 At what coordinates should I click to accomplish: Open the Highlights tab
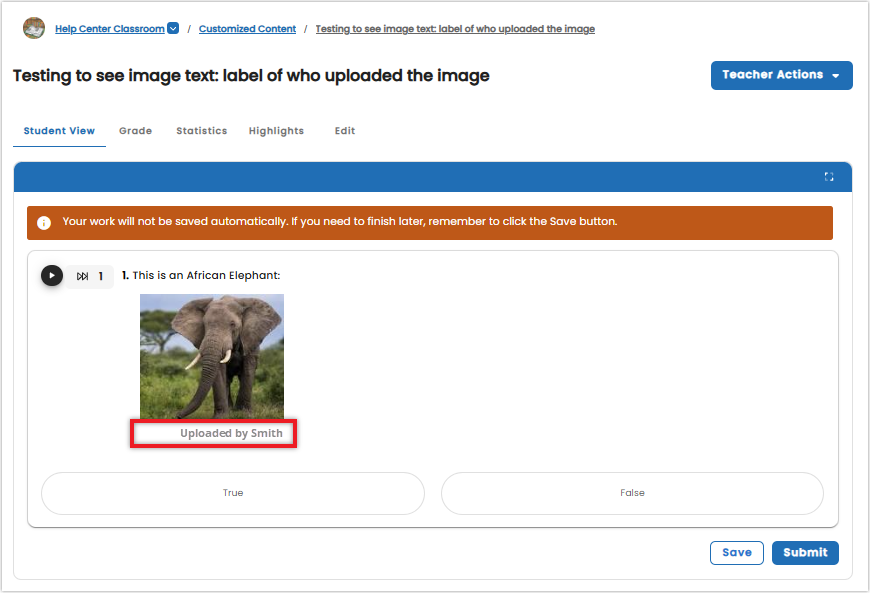pos(276,131)
